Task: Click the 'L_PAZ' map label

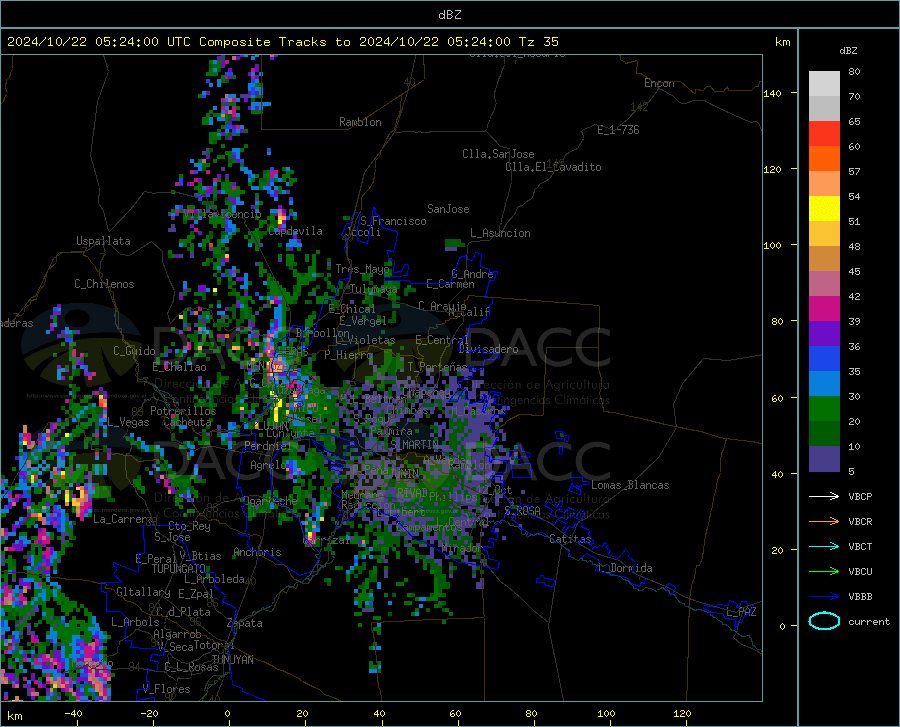Action: click(x=741, y=612)
